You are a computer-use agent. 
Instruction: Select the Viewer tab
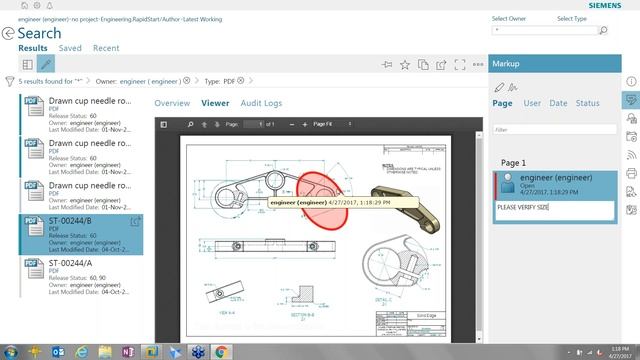point(215,103)
